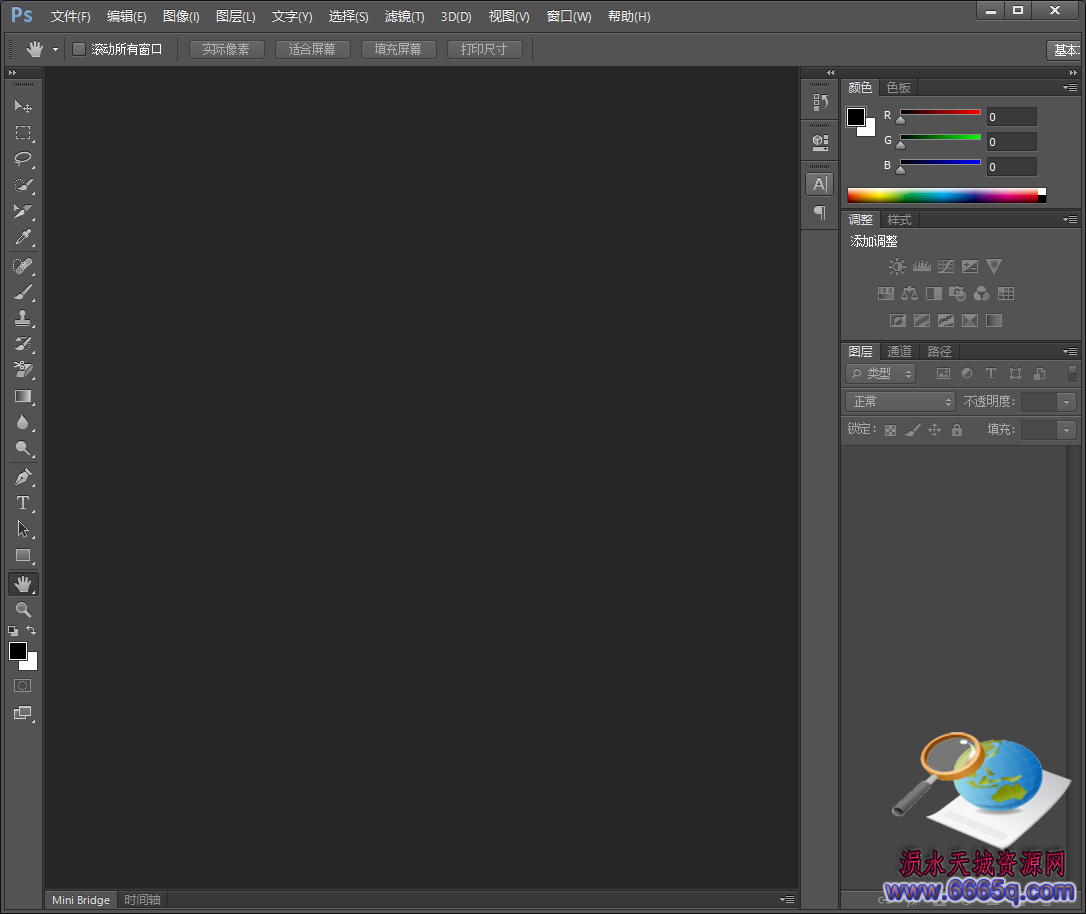Open the Paragraph panel icon
This screenshot has width=1086, height=914.
(820, 212)
